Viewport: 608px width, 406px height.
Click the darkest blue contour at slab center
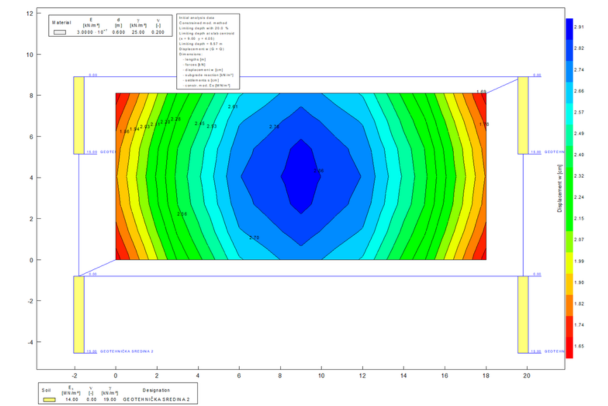[x=301, y=176]
